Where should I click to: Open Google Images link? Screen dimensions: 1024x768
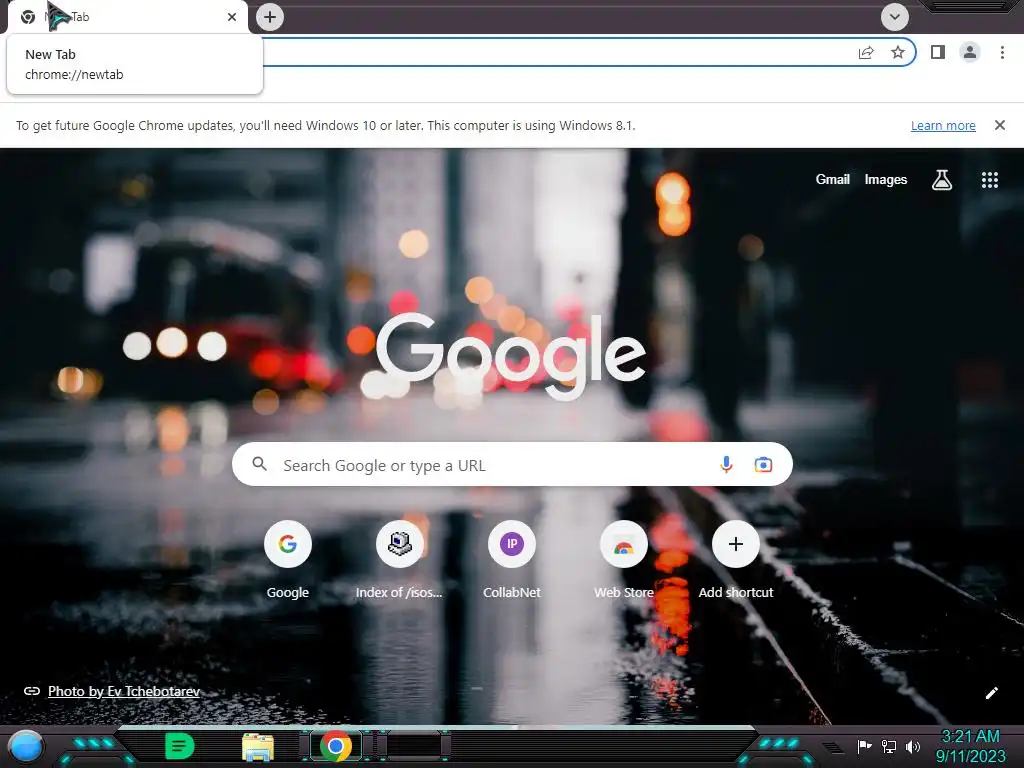(886, 180)
